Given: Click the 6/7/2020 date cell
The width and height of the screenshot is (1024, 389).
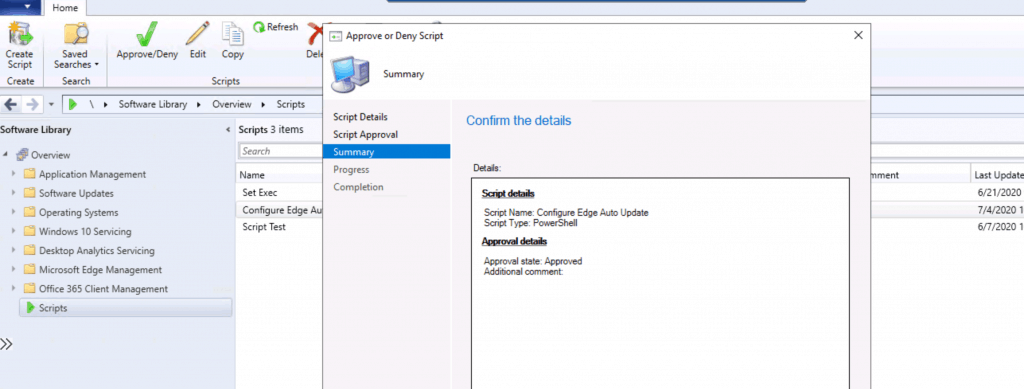Looking at the screenshot, I should pyautogui.click(x=999, y=226).
